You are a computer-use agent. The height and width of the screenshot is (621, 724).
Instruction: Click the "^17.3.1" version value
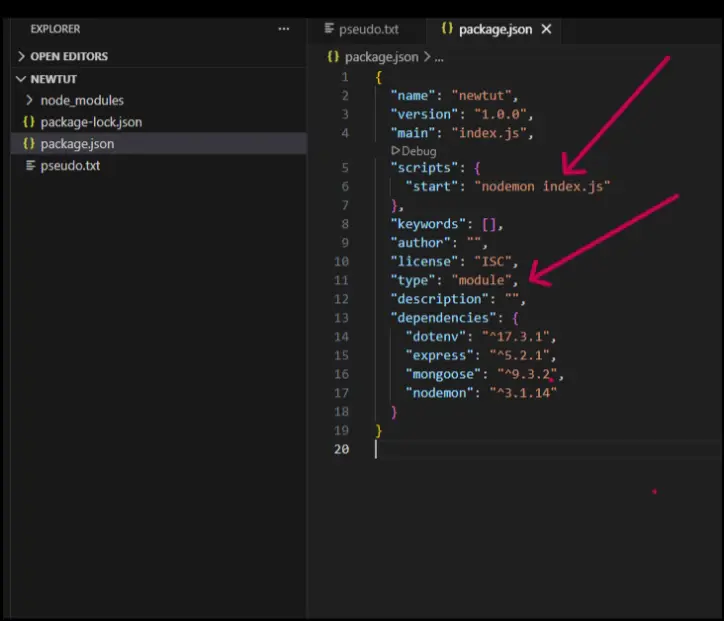coord(516,337)
